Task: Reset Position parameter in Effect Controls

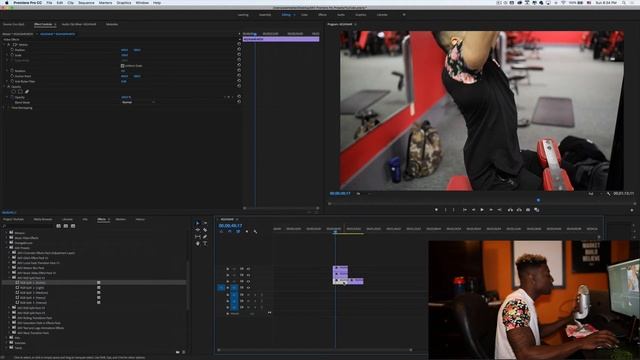Action: click(x=239, y=50)
